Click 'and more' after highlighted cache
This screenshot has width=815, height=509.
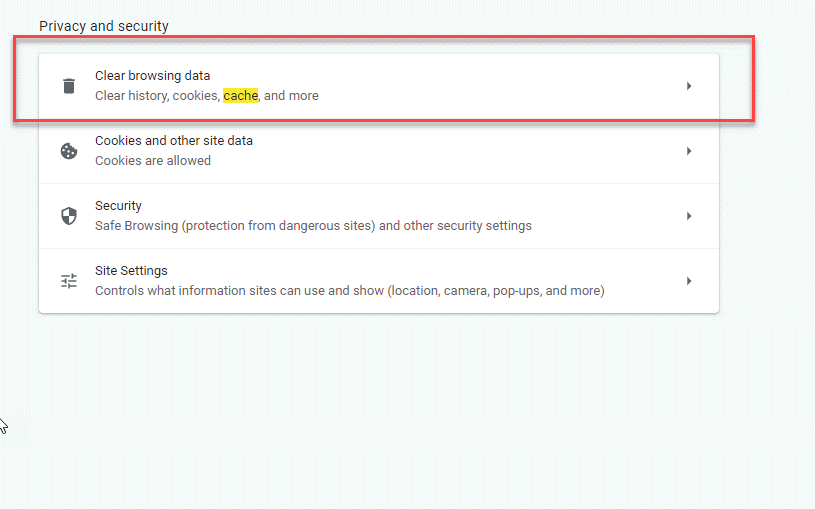click(x=291, y=96)
